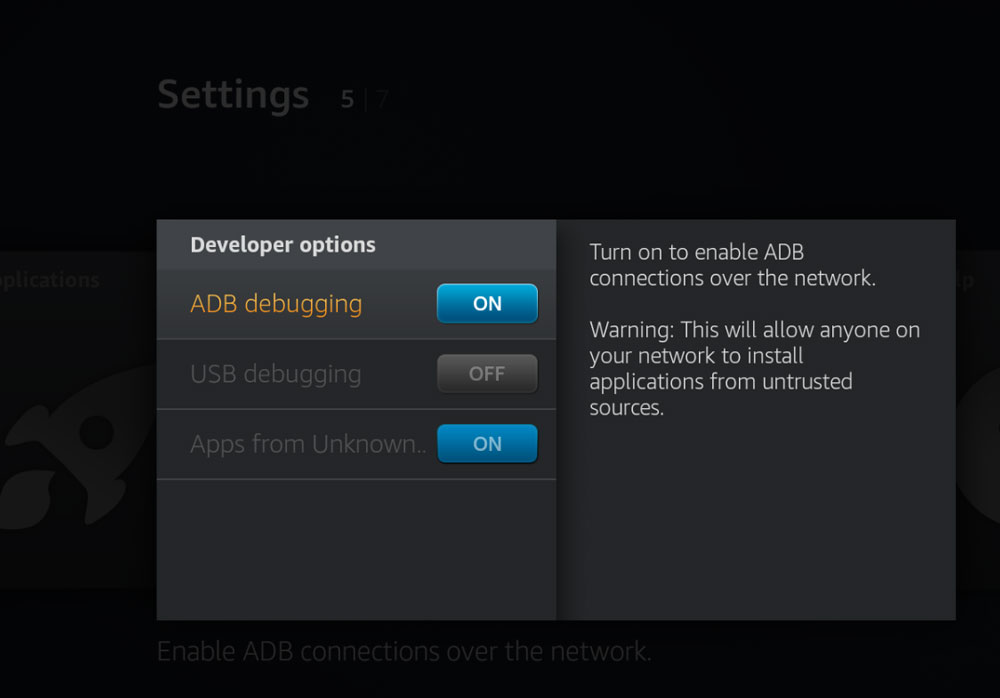Toggle the USB debugging OFF switch
1000x698 pixels.
(487, 374)
